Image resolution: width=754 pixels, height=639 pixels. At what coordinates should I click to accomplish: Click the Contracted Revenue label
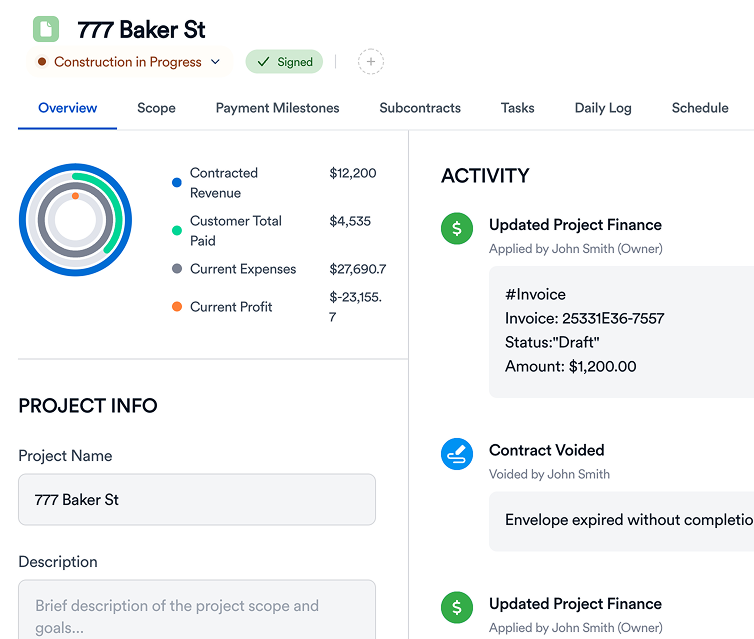click(x=224, y=183)
